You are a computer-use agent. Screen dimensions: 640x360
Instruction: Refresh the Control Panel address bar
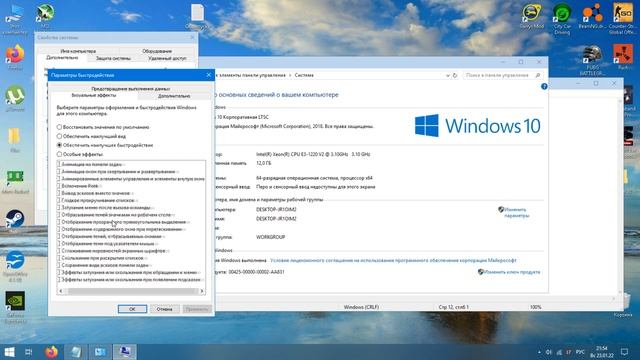click(455, 76)
